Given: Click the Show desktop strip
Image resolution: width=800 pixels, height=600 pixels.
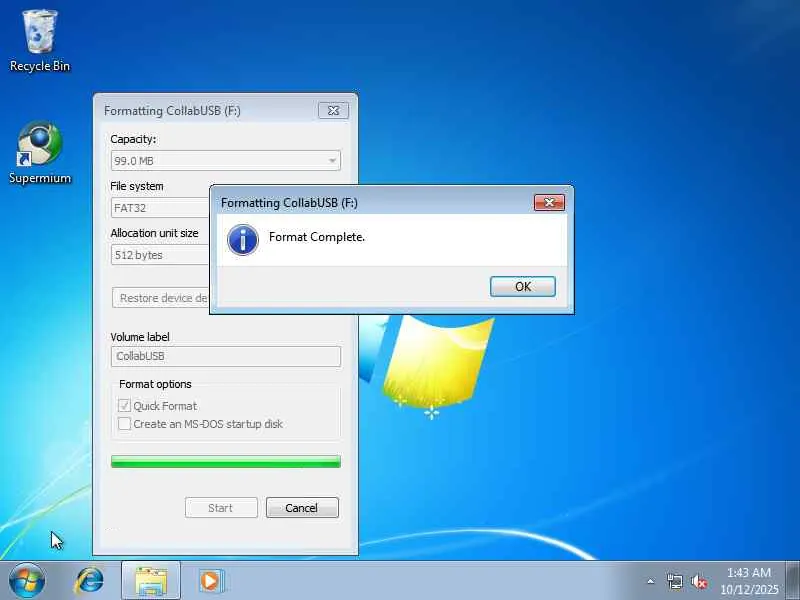Looking at the screenshot, I should [x=792, y=580].
